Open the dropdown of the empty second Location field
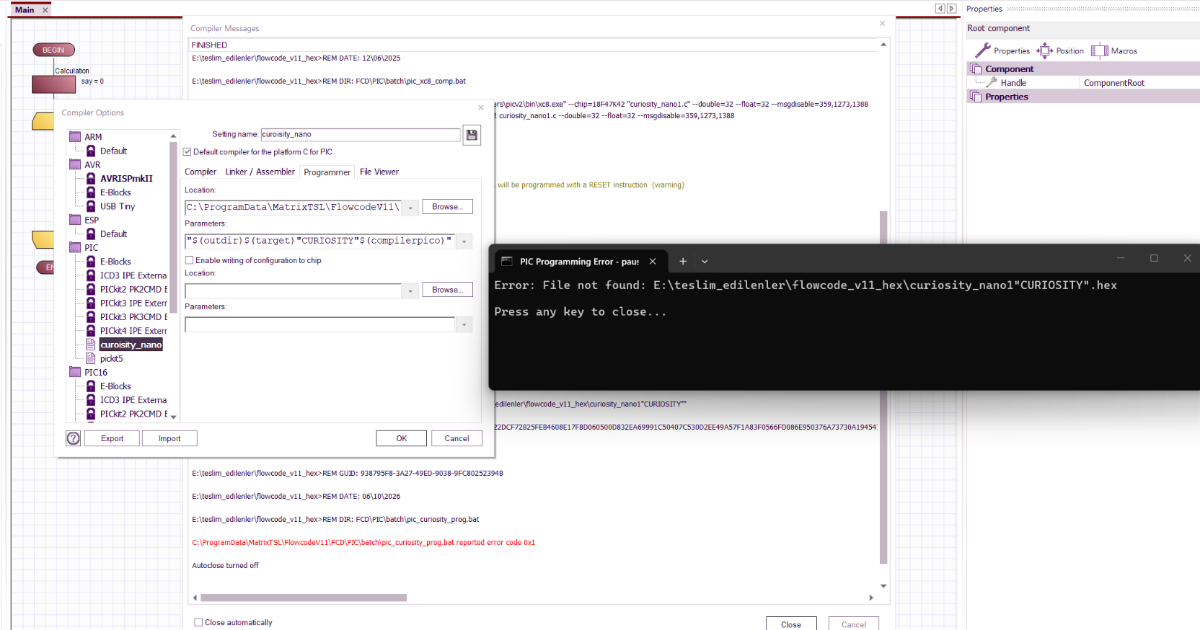1200x630 pixels. click(x=412, y=290)
